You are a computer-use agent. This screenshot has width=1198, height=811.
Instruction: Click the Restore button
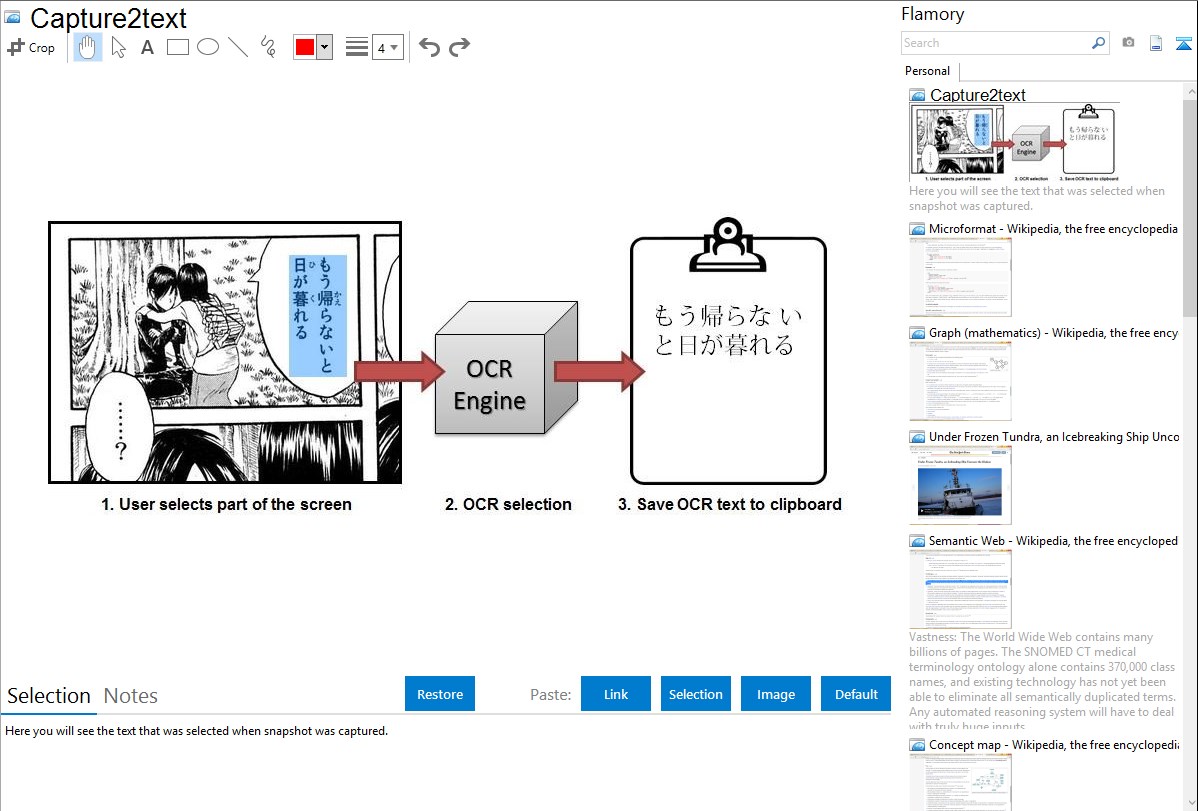click(440, 694)
